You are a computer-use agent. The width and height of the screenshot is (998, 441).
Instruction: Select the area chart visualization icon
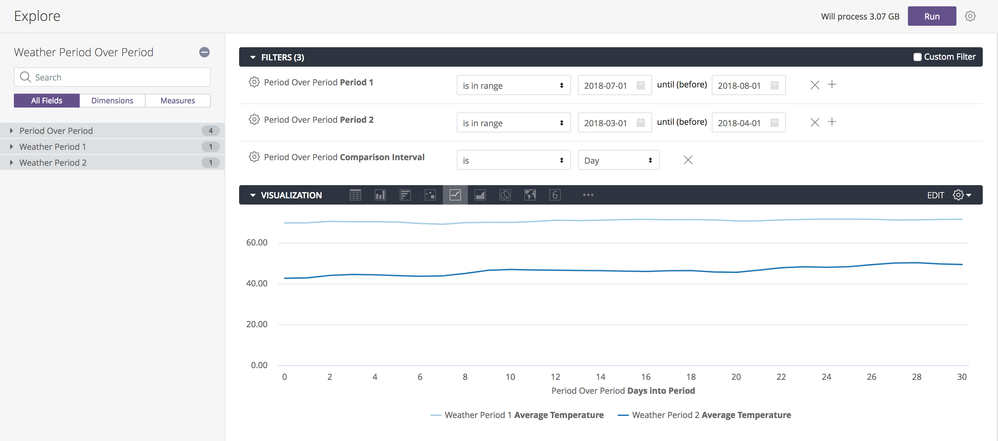480,195
